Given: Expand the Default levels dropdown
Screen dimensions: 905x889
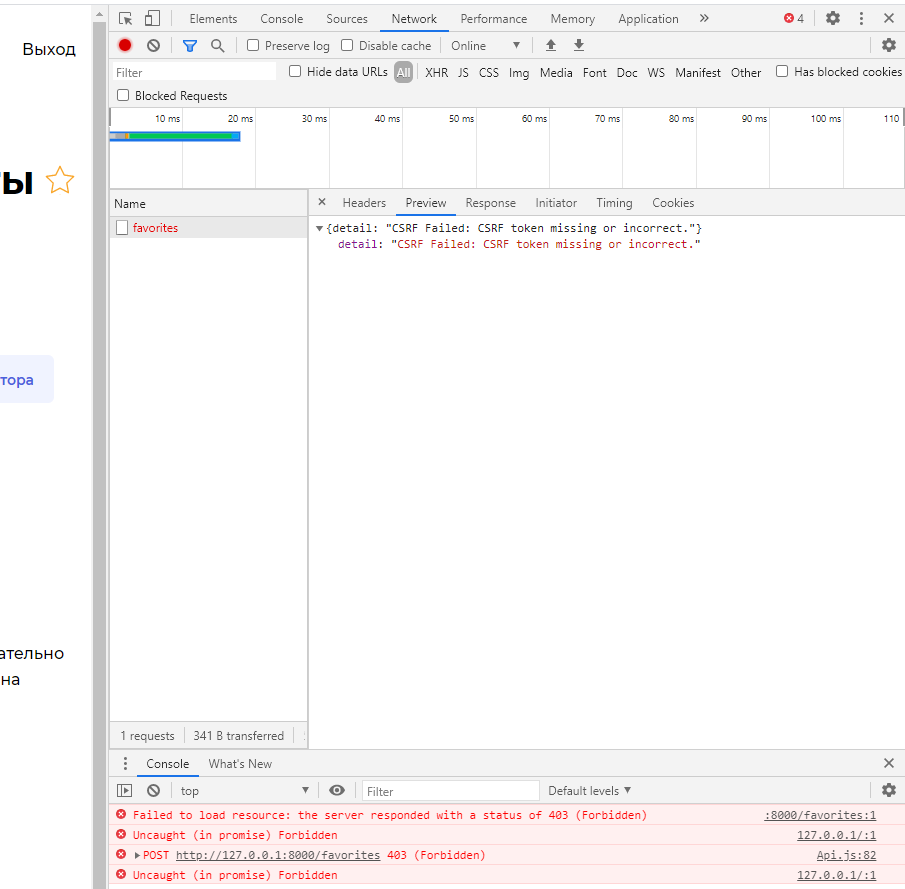Looking at the screenshot, I should (x=589, y=791).
